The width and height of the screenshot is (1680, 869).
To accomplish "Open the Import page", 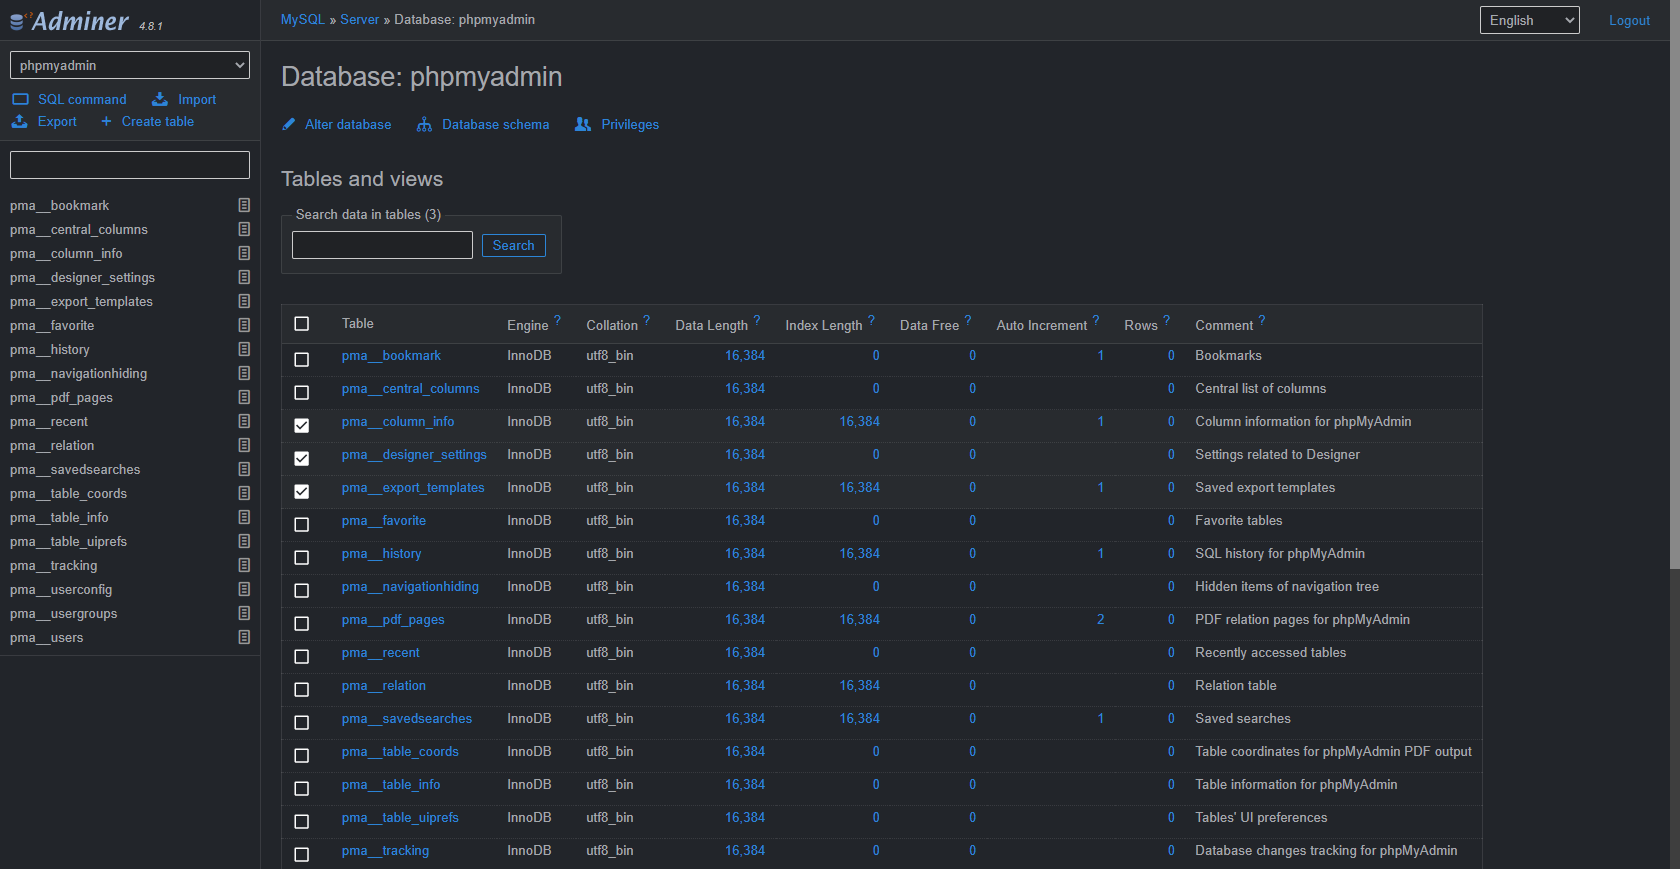I will [184, 99].
